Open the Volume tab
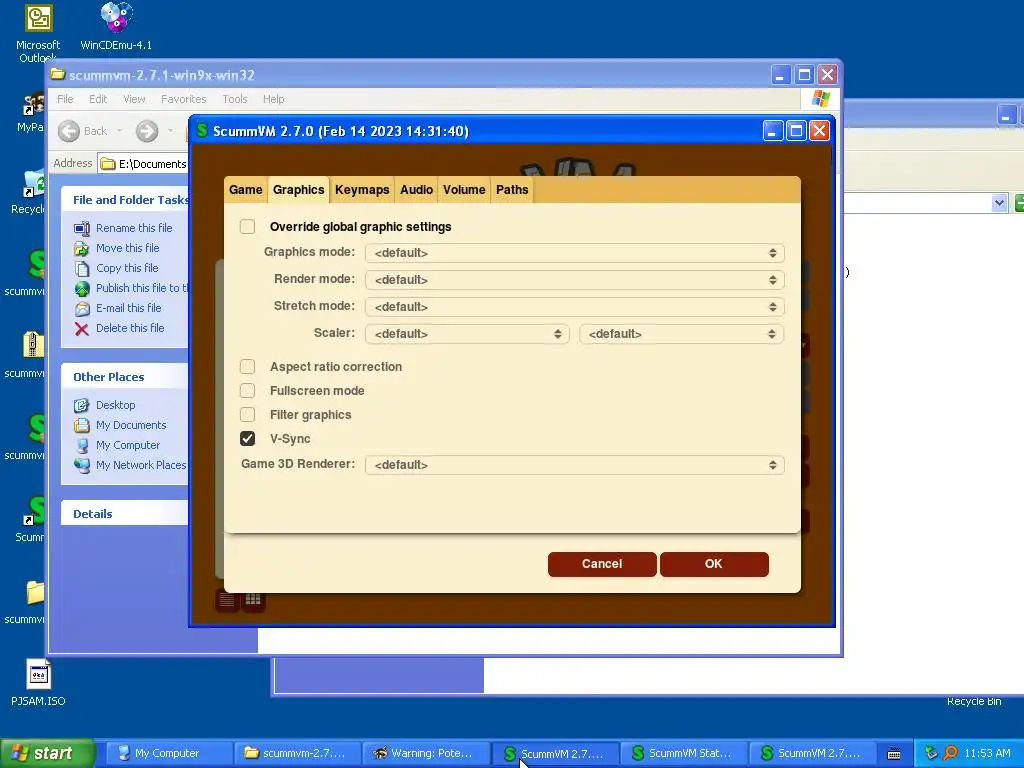Screen dimensions: 1024x768 [464, 190]
